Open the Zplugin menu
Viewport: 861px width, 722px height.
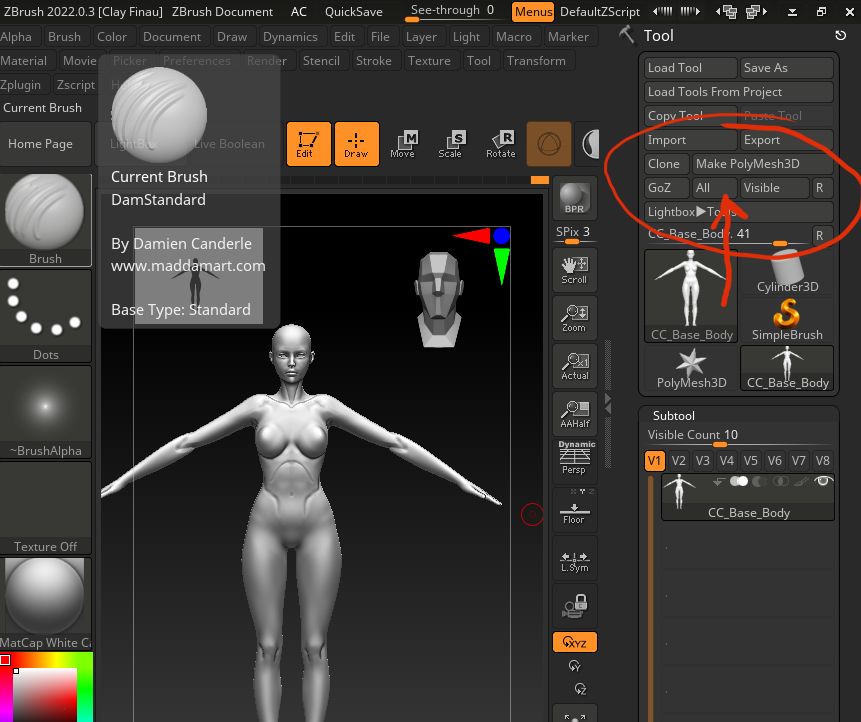coord(21,85)
